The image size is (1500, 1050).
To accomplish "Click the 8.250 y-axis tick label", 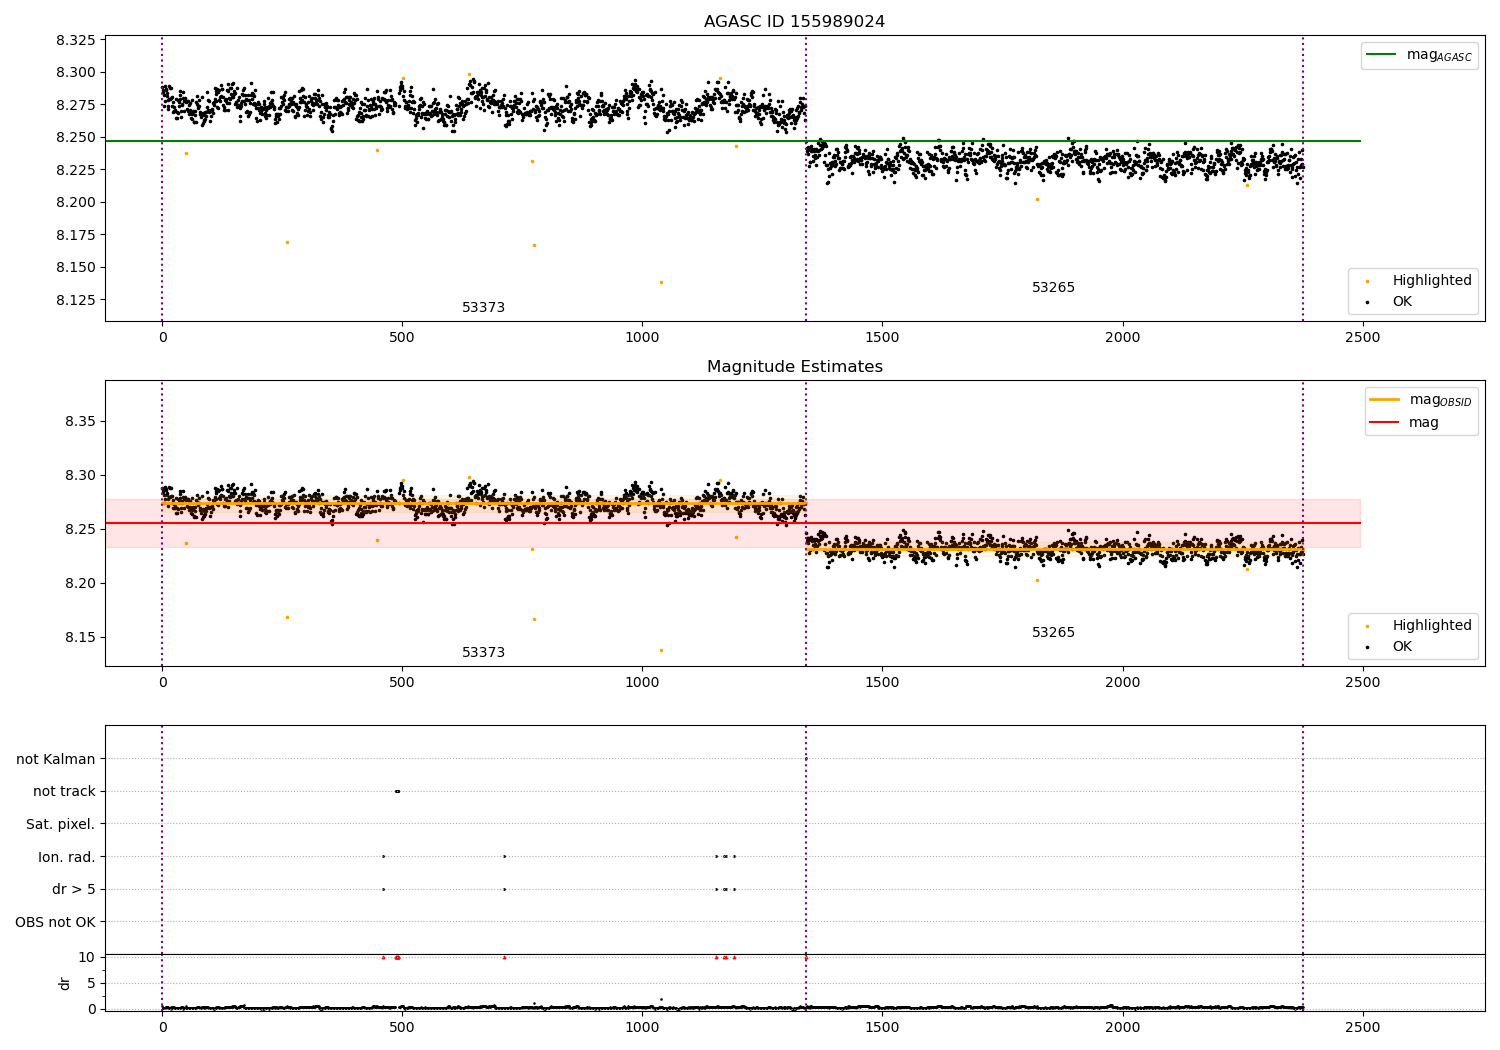I will click(76, 138).
